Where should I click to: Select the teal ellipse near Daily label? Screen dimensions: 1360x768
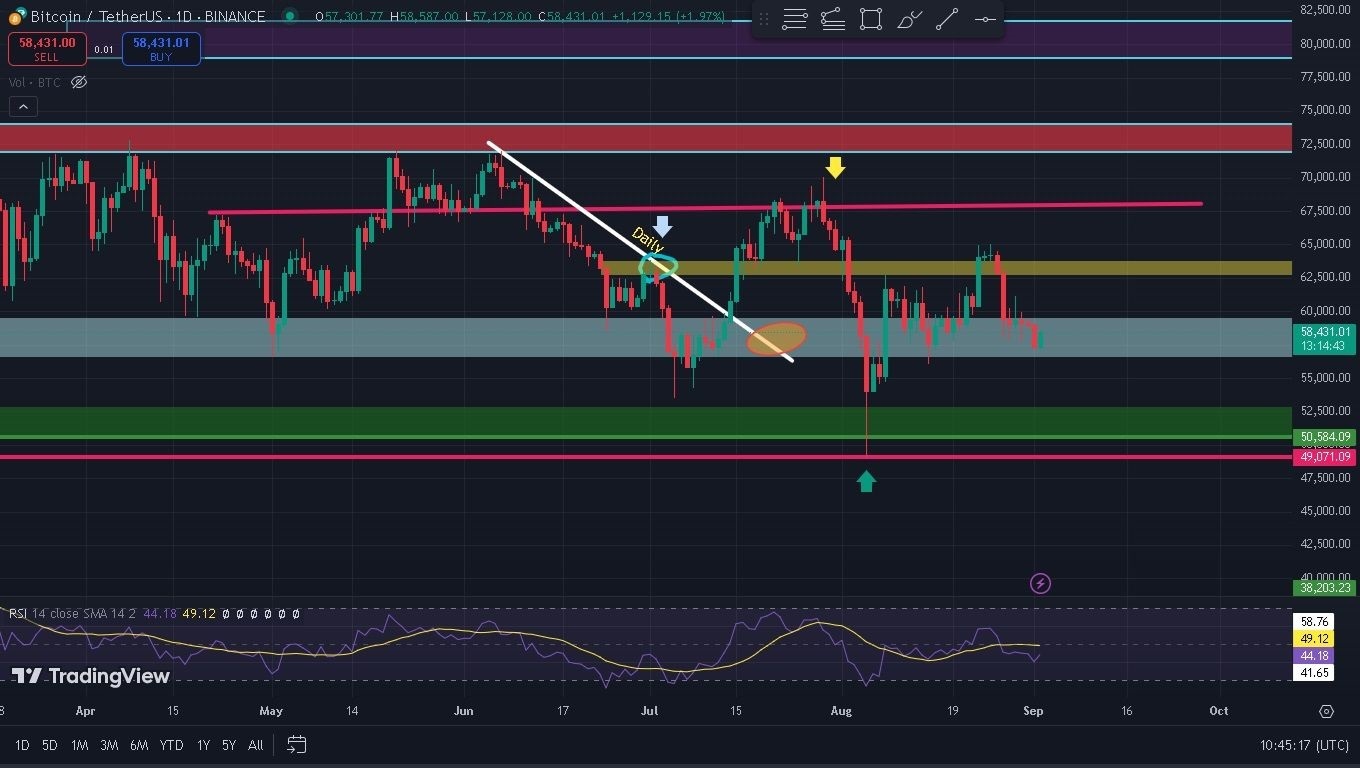(x=659, y=266)
